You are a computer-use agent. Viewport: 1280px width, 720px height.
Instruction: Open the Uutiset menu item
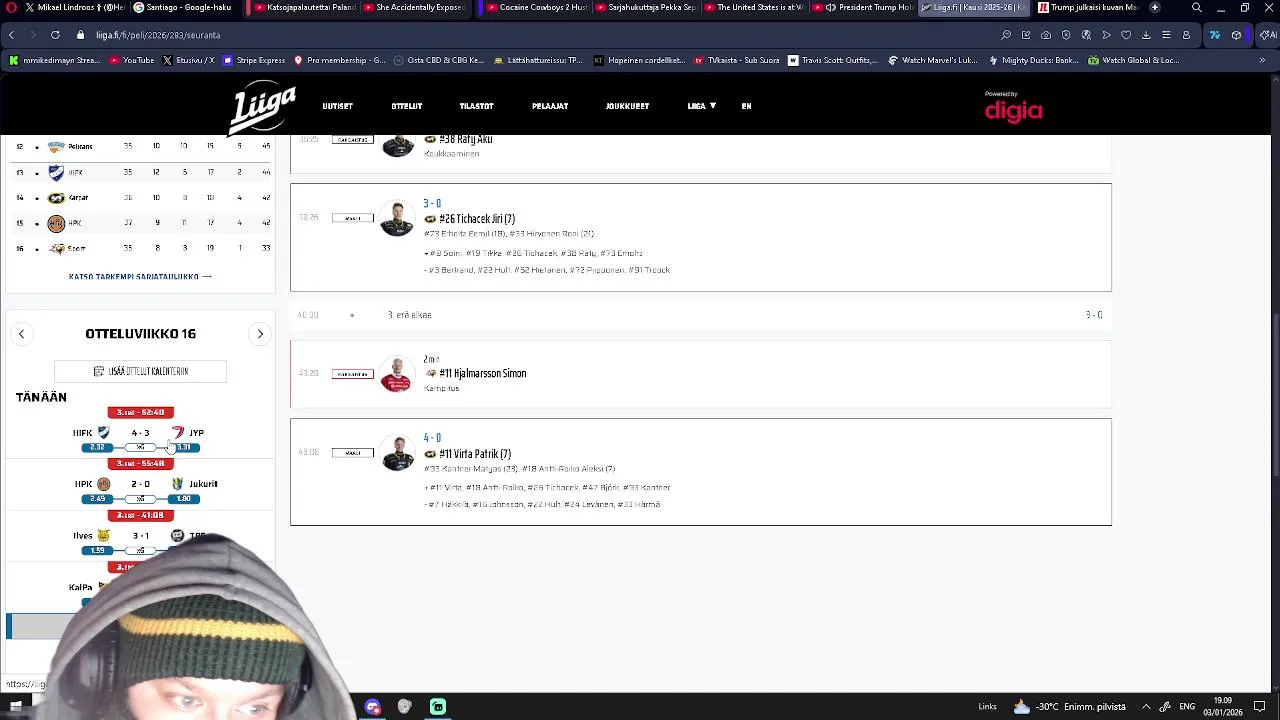337,106
